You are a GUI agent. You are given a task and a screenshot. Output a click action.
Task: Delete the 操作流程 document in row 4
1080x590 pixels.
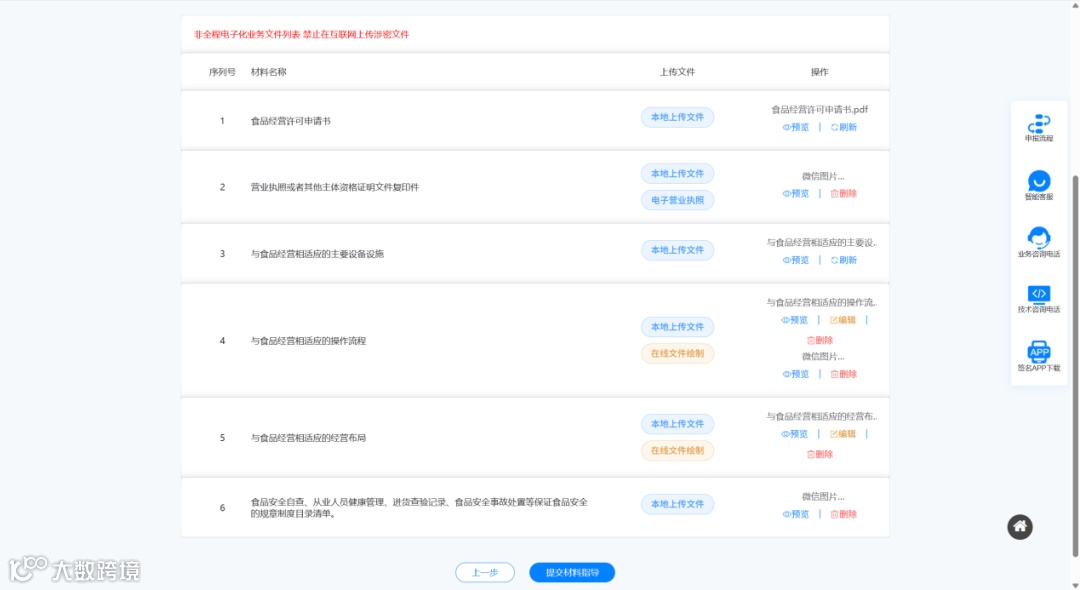tap(820, 340)
